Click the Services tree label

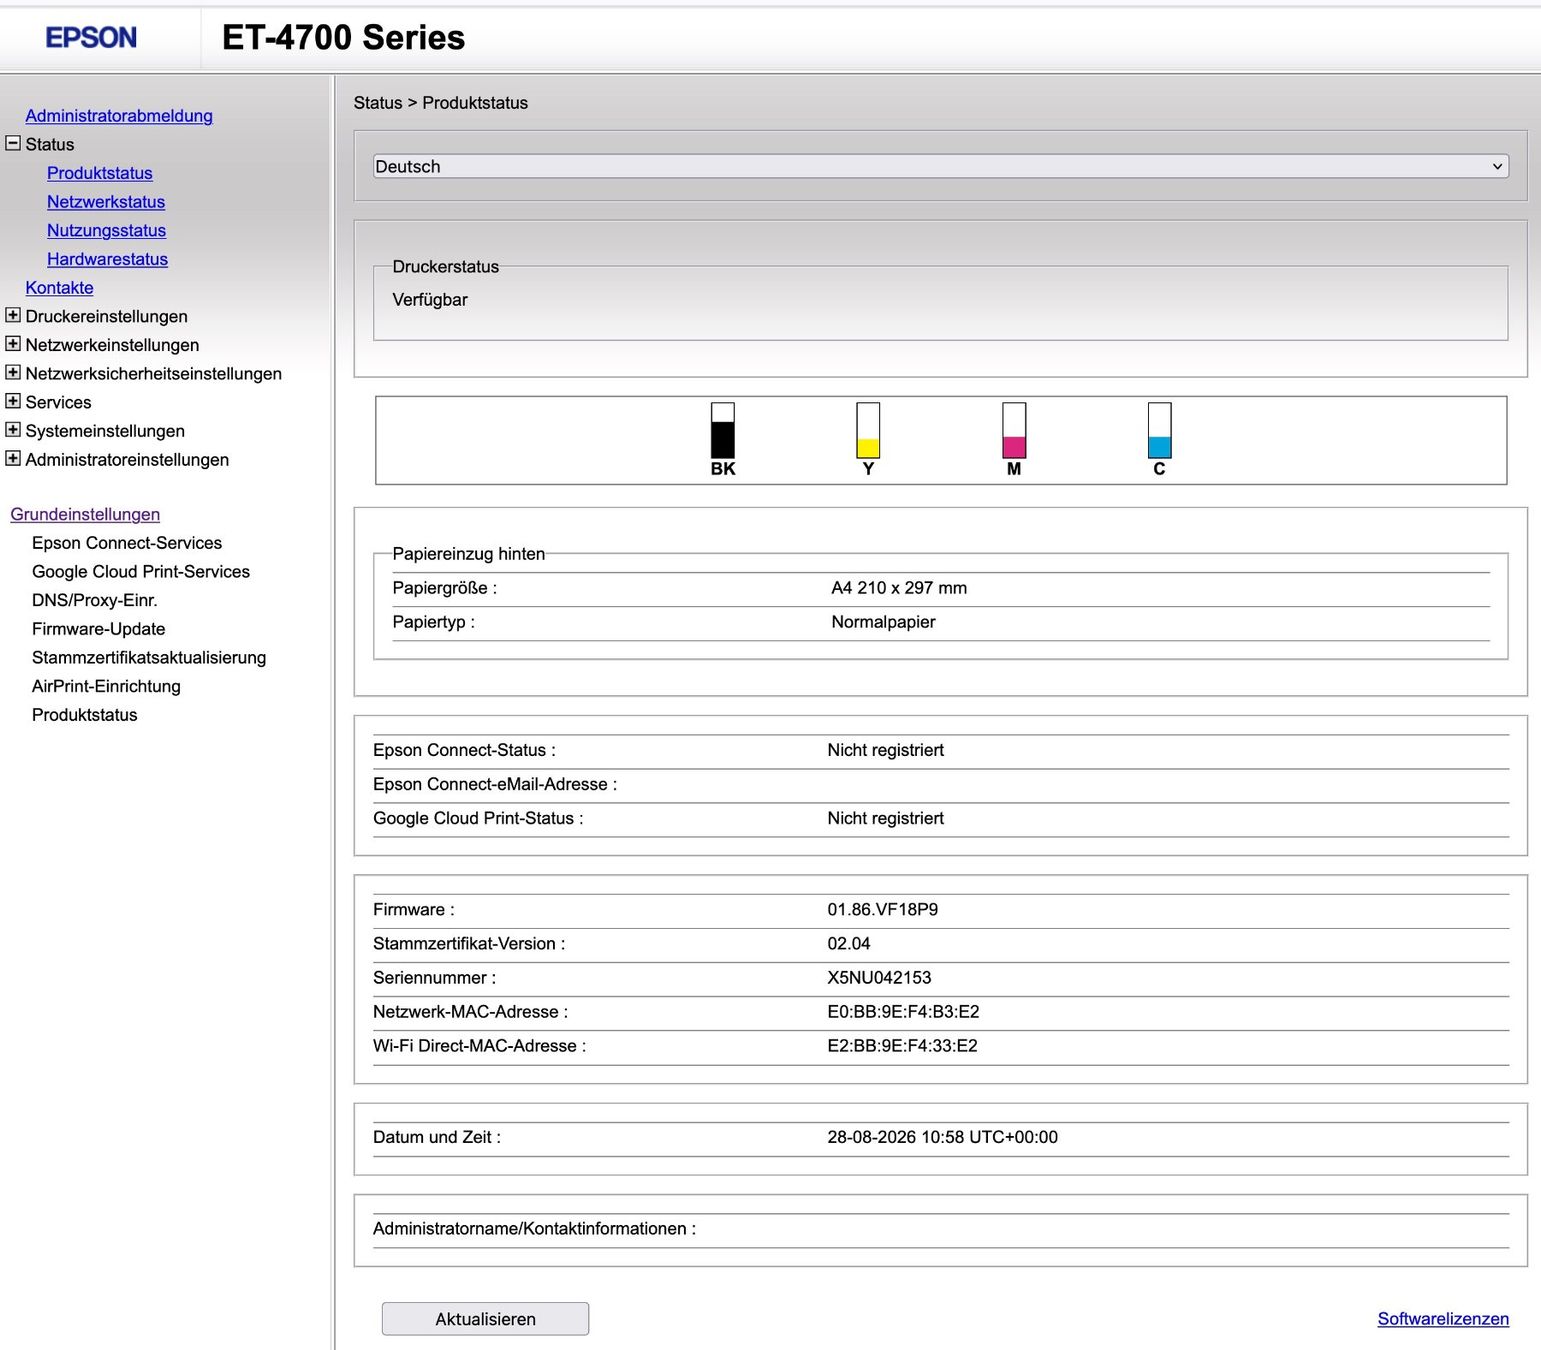point(58,402)
